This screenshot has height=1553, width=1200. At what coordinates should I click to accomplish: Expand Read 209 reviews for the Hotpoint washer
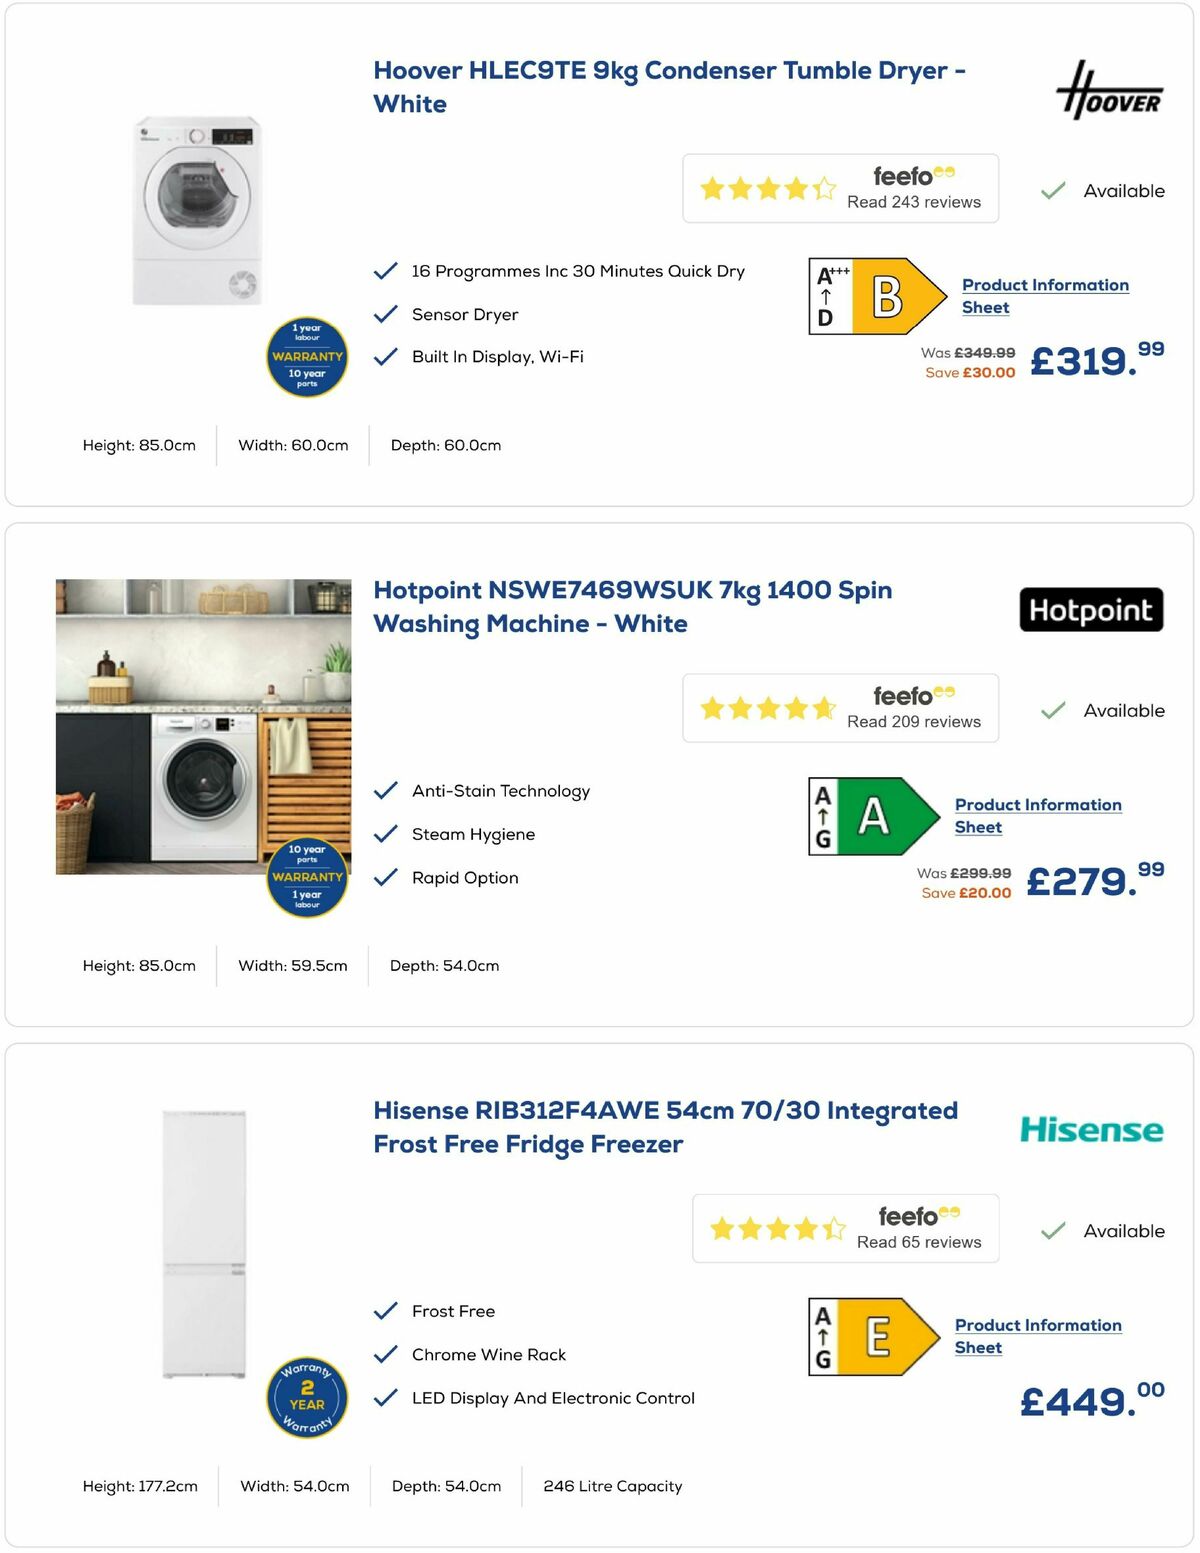(x=913, y=721)
